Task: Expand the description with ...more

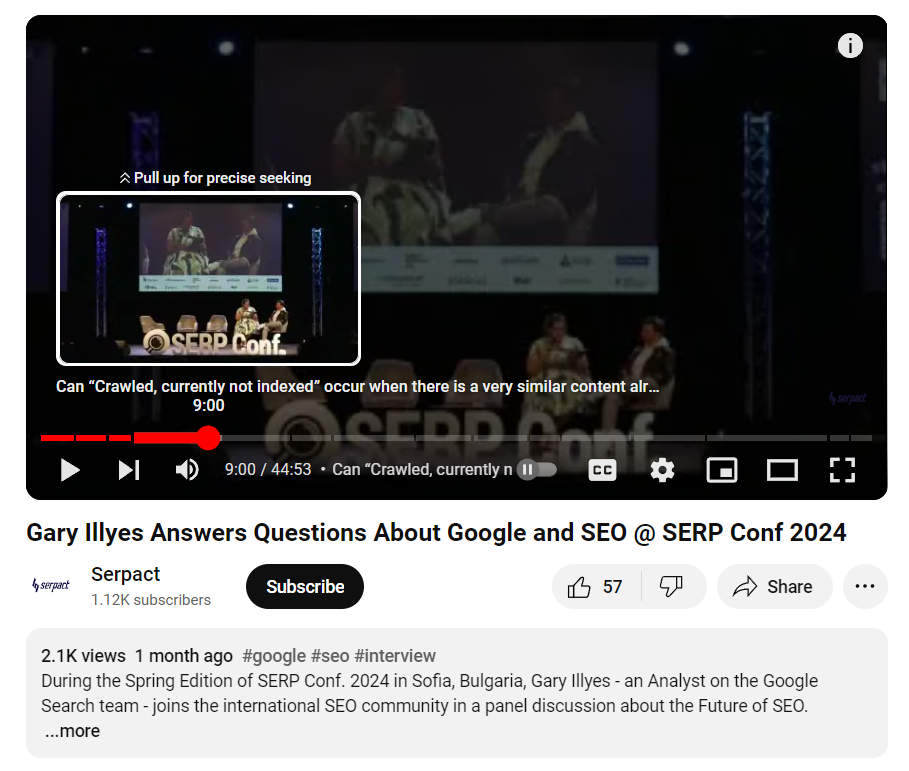Action: (72, 731)
